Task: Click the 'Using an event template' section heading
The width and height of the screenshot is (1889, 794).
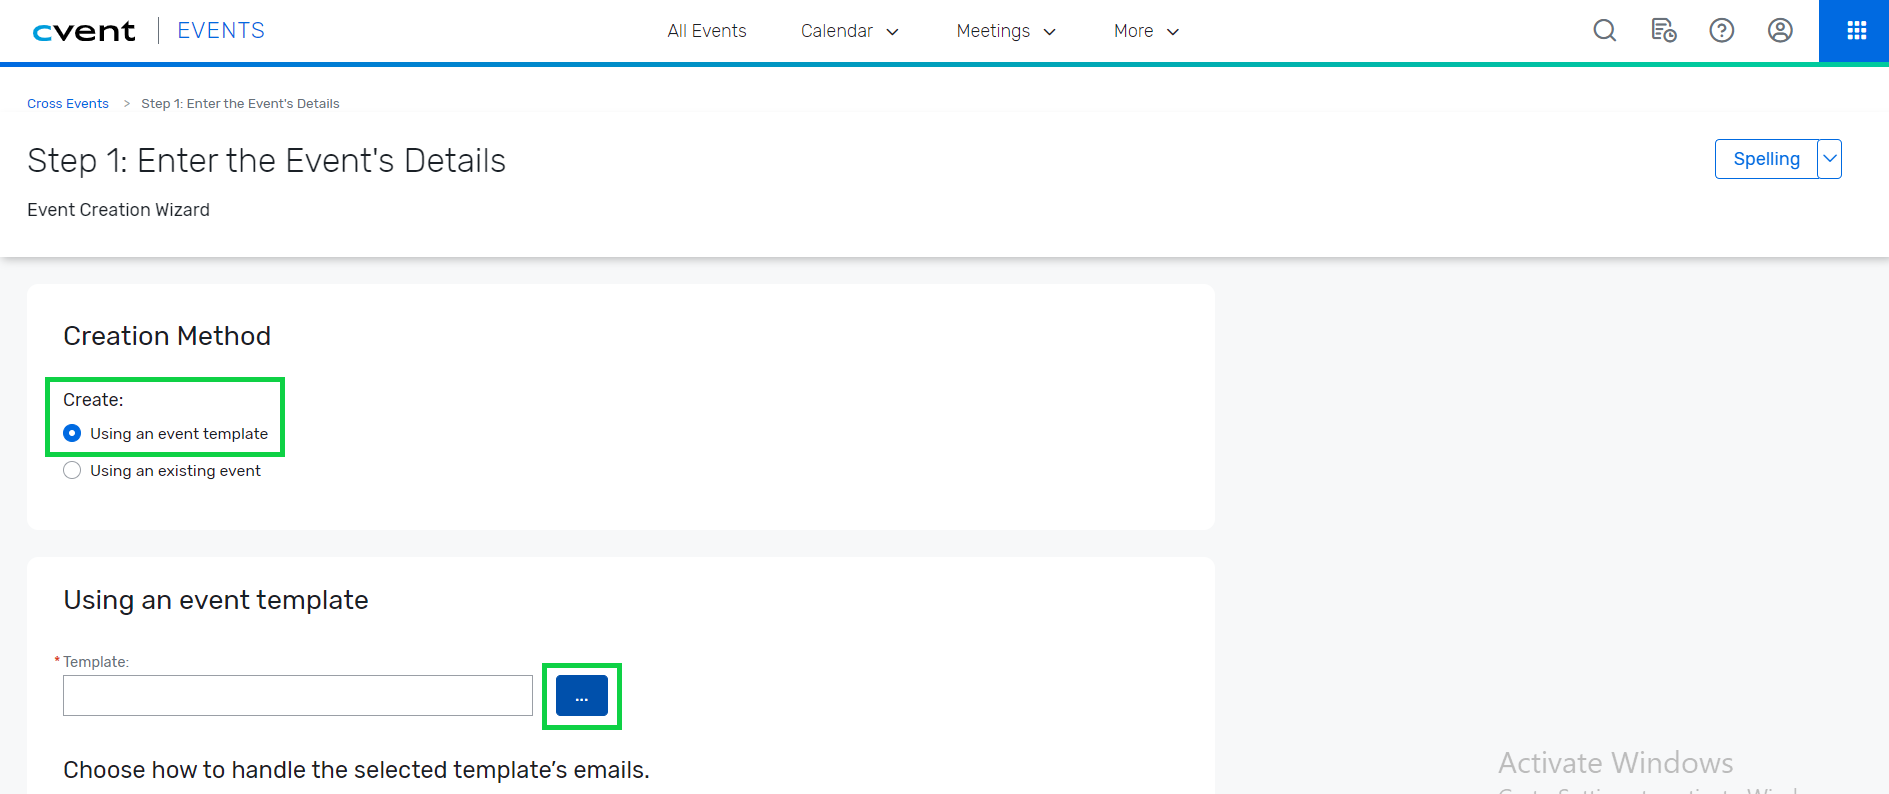Action: point(216,600)
